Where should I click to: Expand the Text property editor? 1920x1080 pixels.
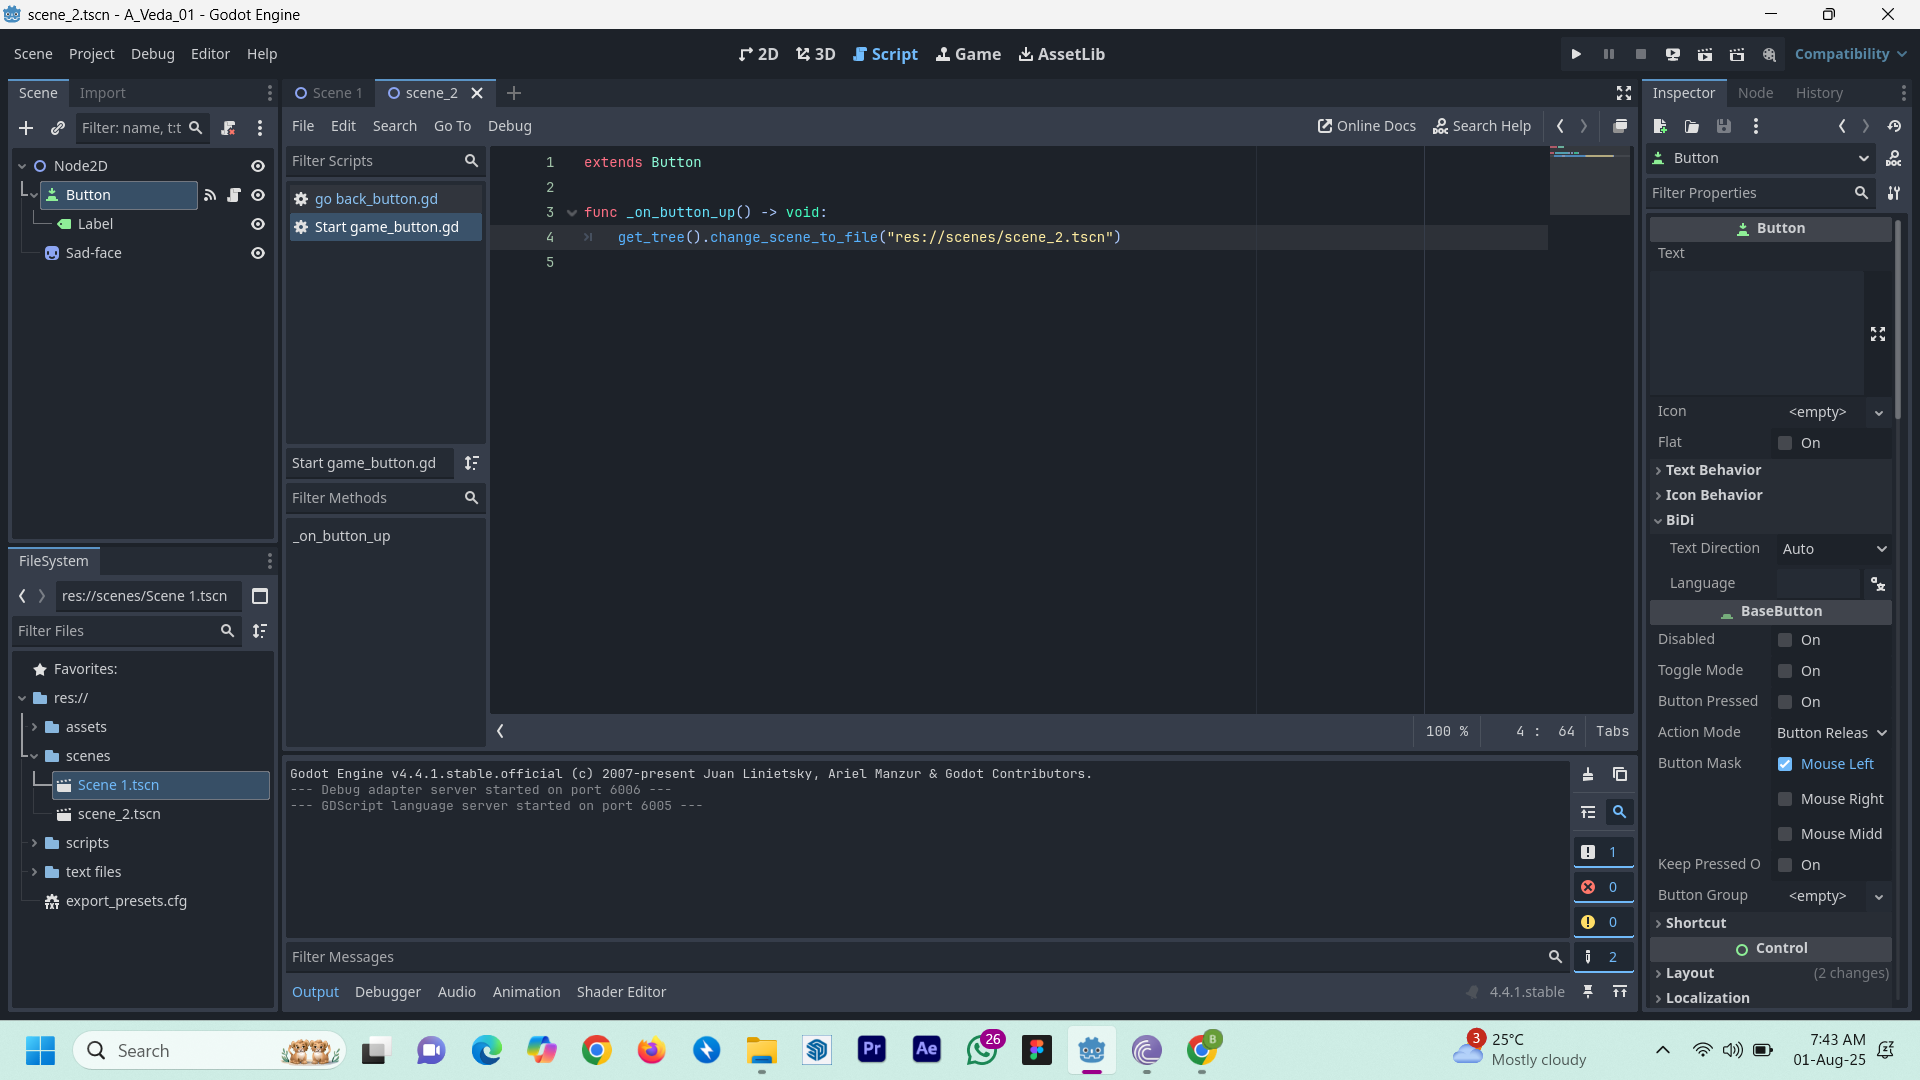coord(1878,334)
